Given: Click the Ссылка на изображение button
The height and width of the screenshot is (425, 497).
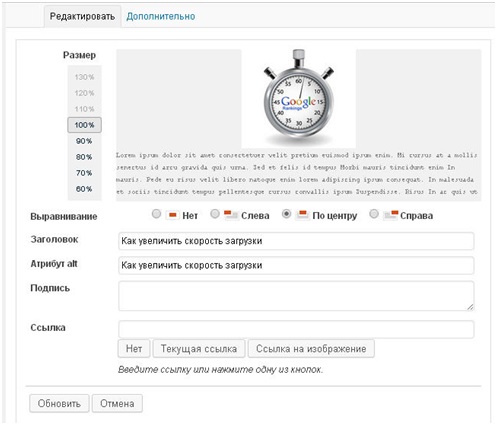Looking at the screenshot, I should 311,349.
